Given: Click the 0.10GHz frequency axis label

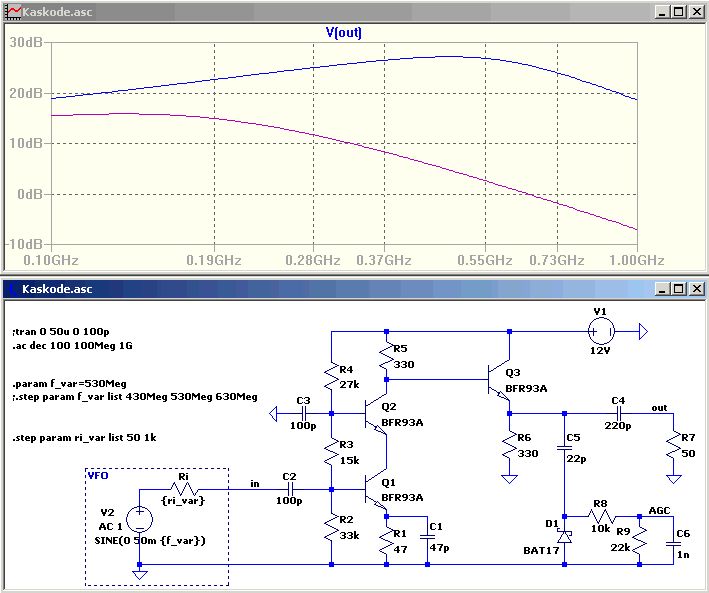Looking at the screenshot, I should [50, 260].
